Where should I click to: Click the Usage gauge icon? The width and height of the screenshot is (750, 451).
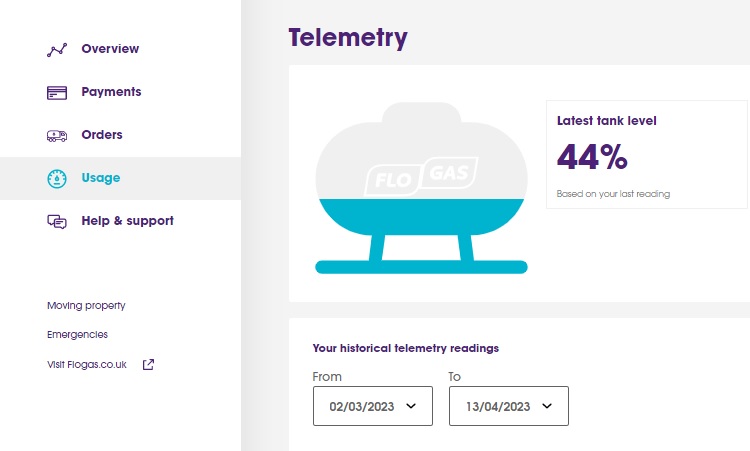57,179
